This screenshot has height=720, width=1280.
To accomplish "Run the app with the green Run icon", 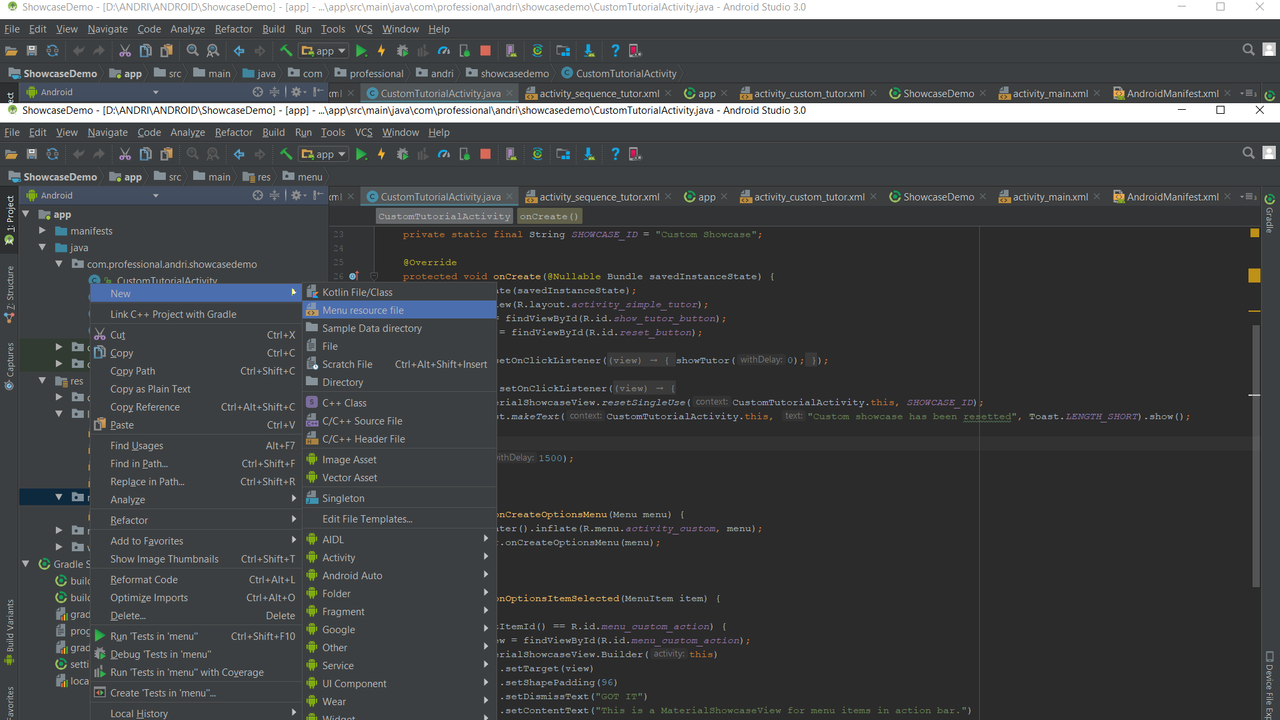I will coord(361,153).
